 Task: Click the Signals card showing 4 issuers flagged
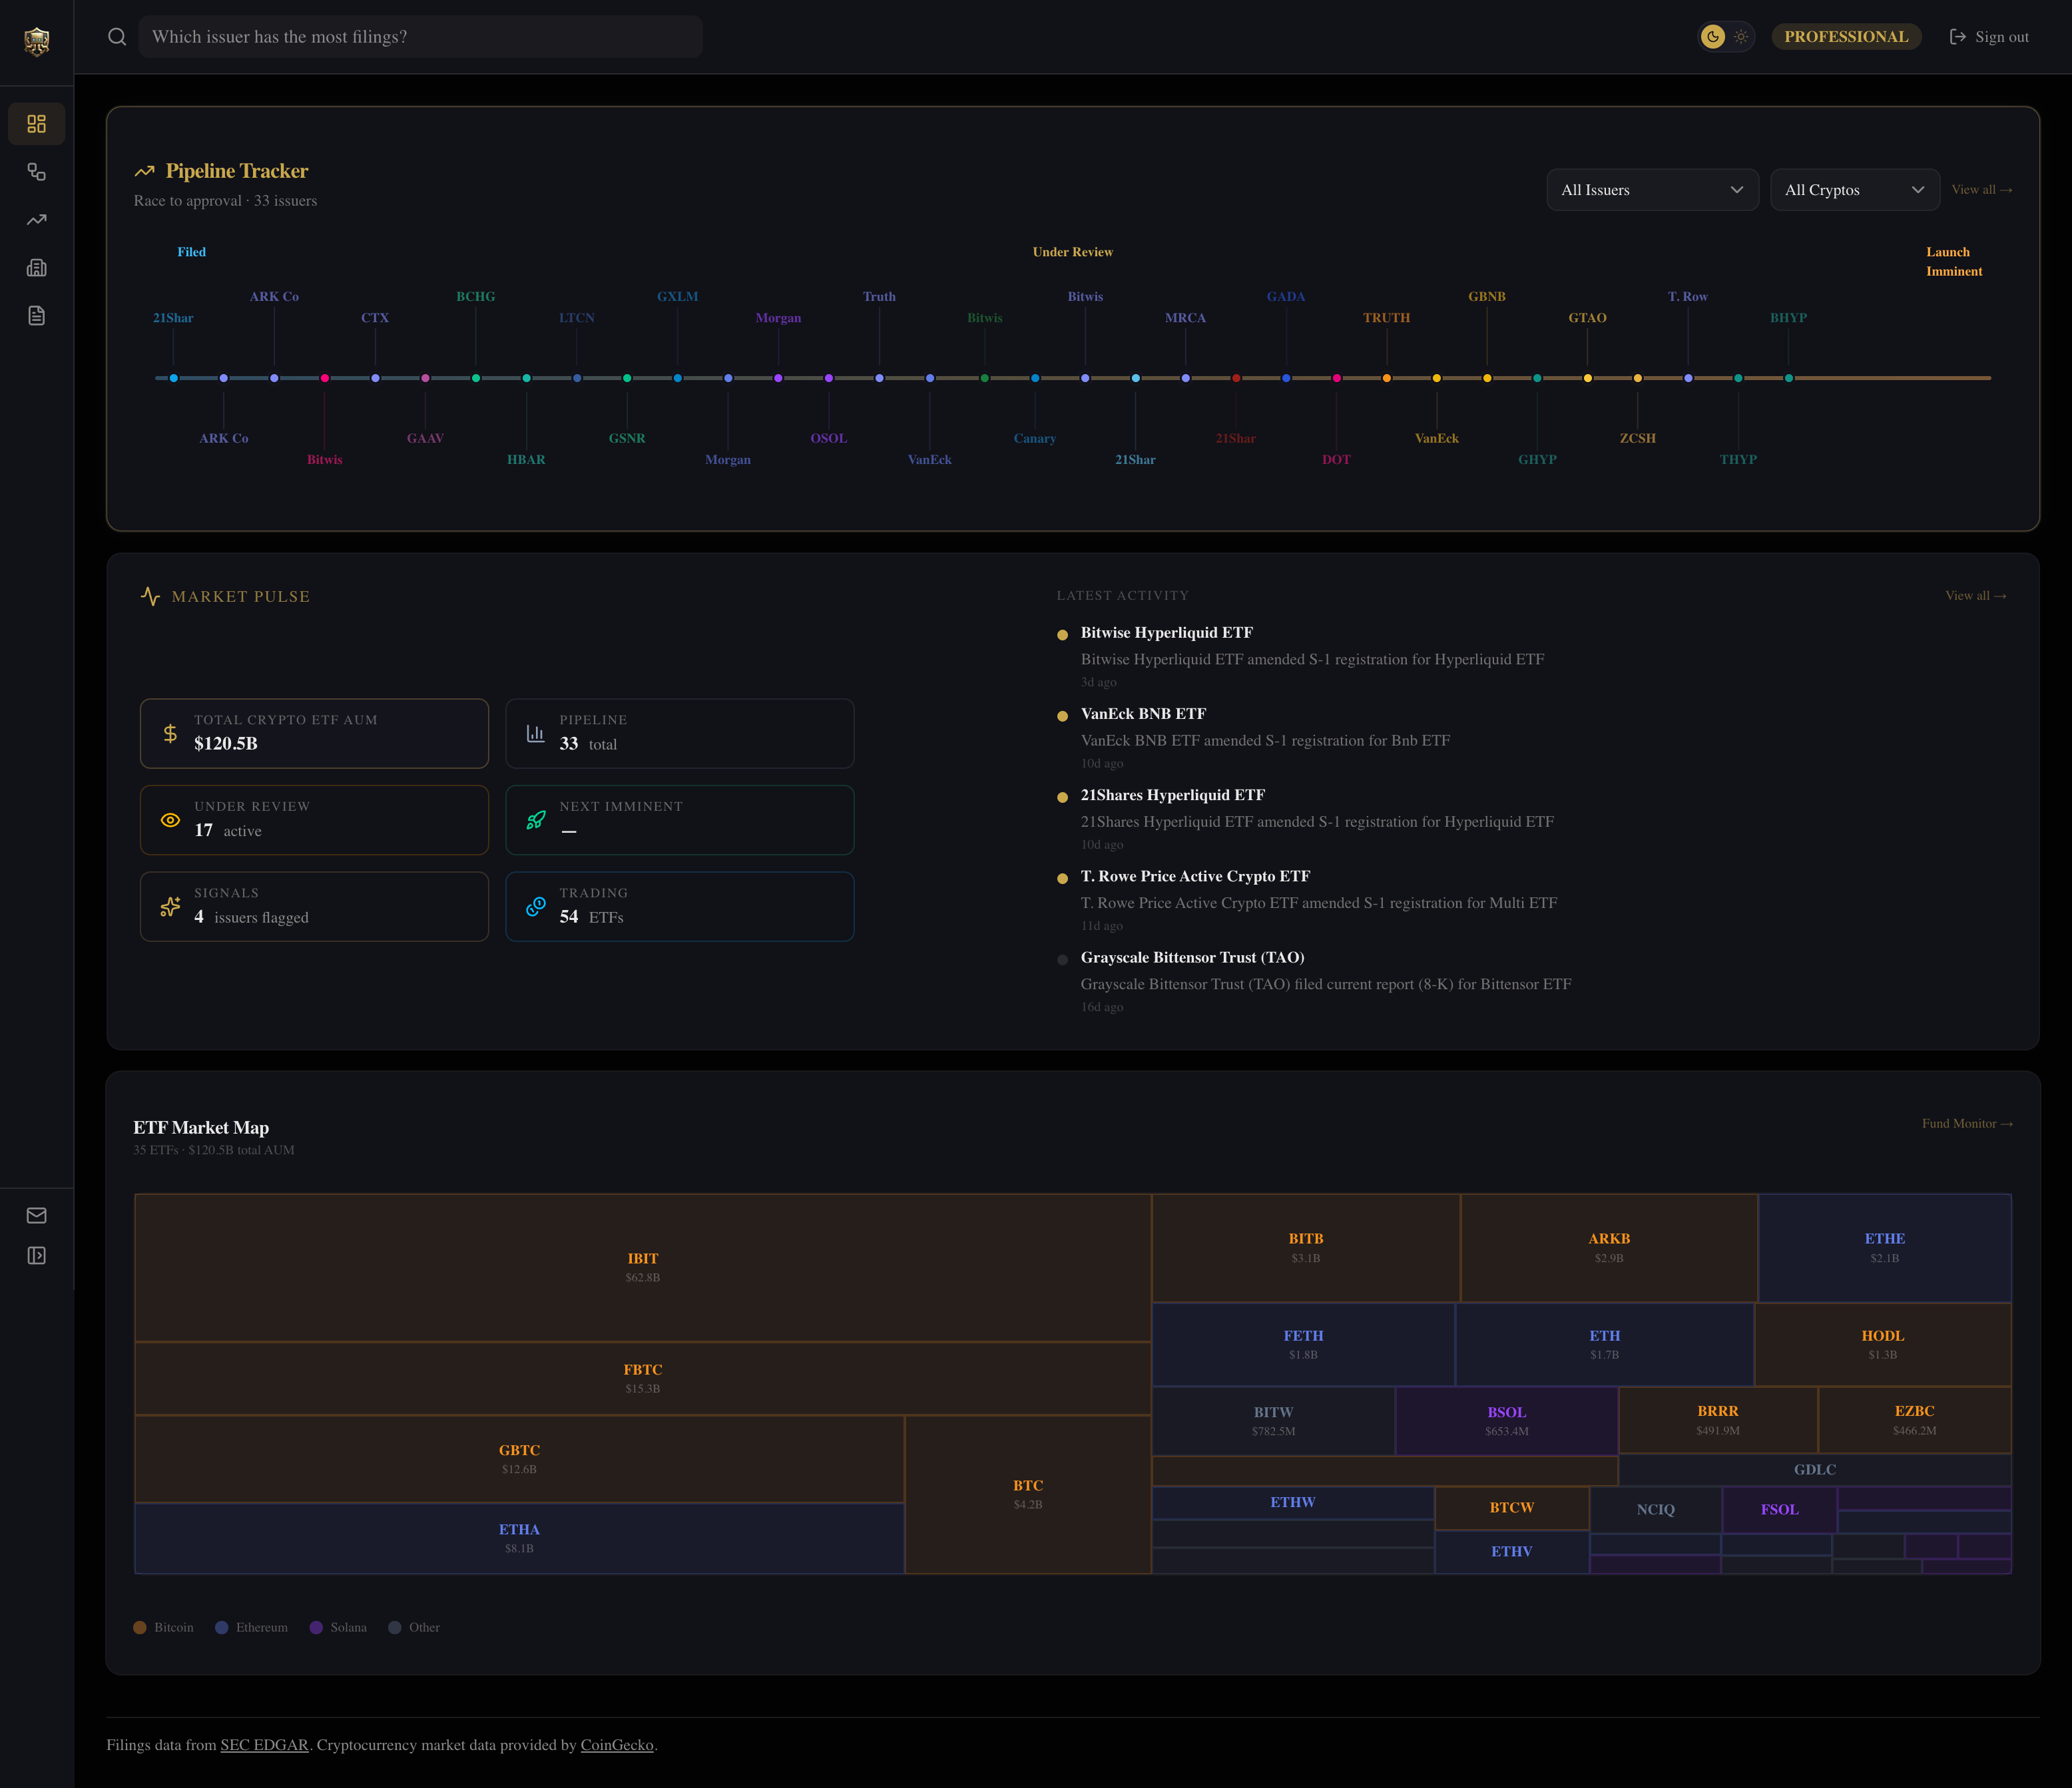[x=314, y=907]
